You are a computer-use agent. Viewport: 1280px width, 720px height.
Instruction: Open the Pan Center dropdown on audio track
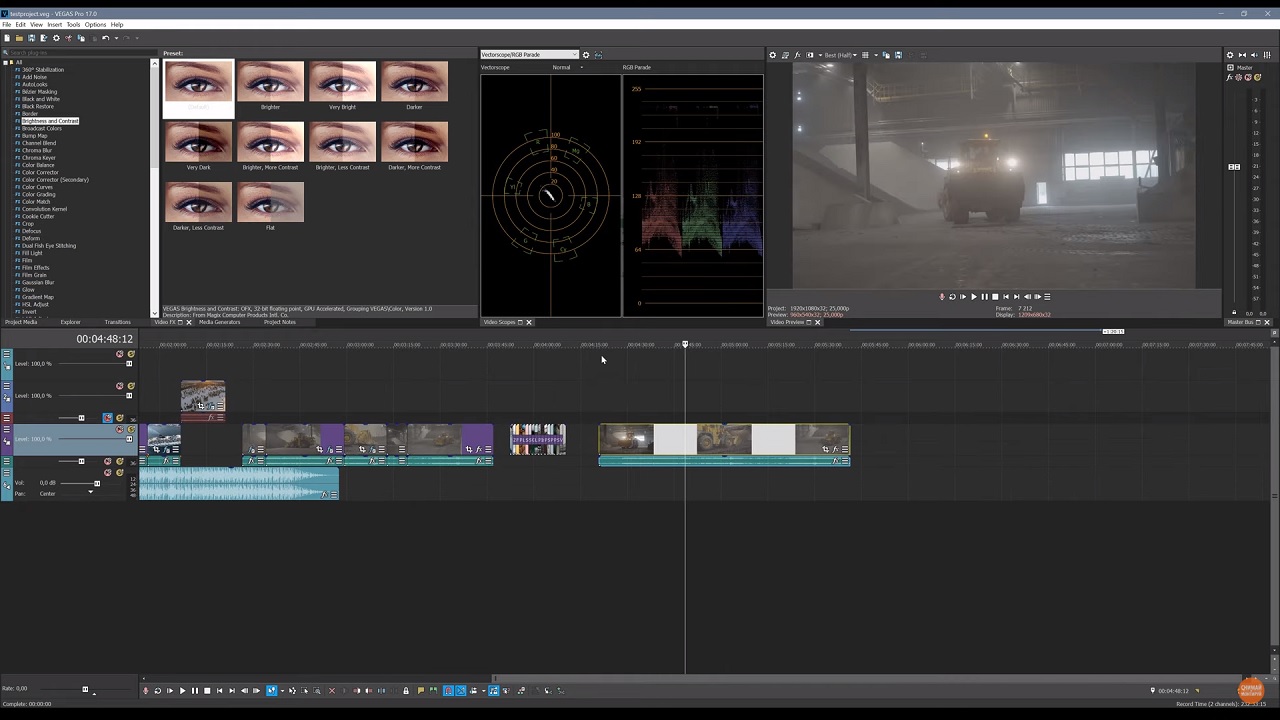tap(90, 493)
